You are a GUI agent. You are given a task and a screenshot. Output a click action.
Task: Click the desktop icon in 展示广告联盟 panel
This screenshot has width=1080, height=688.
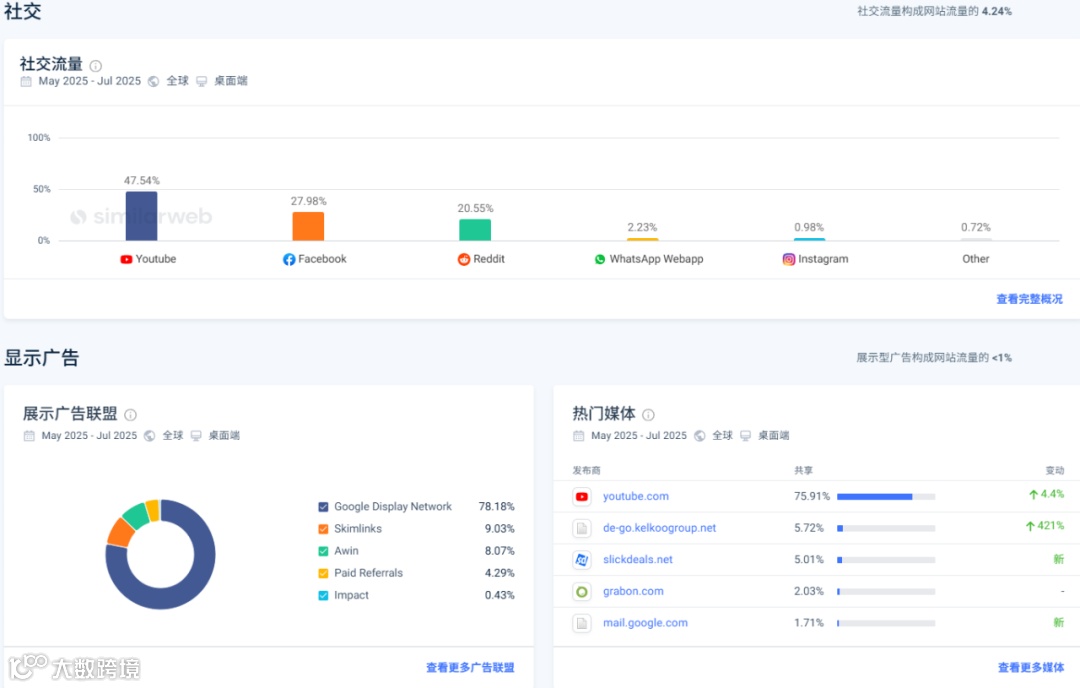196,436
